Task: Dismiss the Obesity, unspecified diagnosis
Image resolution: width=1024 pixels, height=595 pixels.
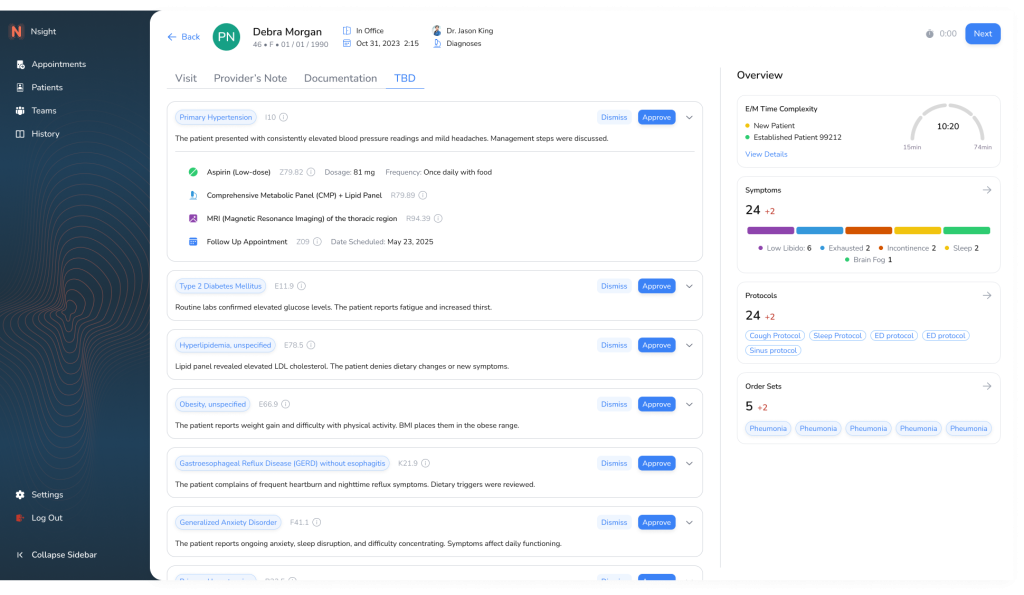Action: [x=614, y=404]
